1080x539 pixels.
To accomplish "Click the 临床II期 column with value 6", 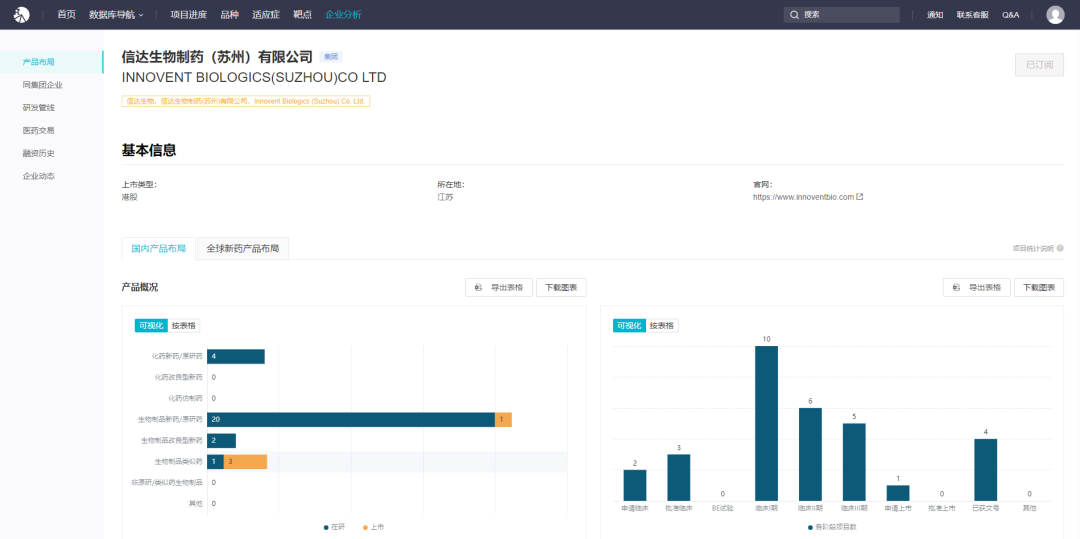I will (x=810, y=454).
